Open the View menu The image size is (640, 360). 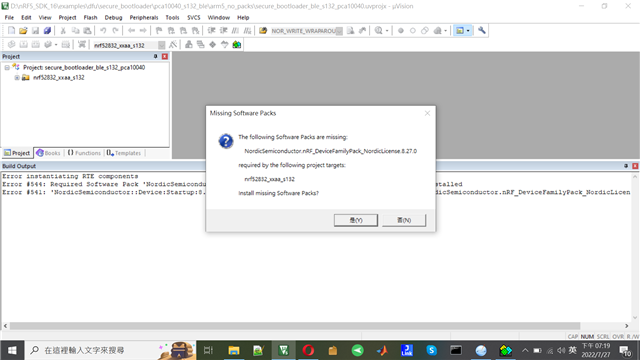tap(45, 18)
